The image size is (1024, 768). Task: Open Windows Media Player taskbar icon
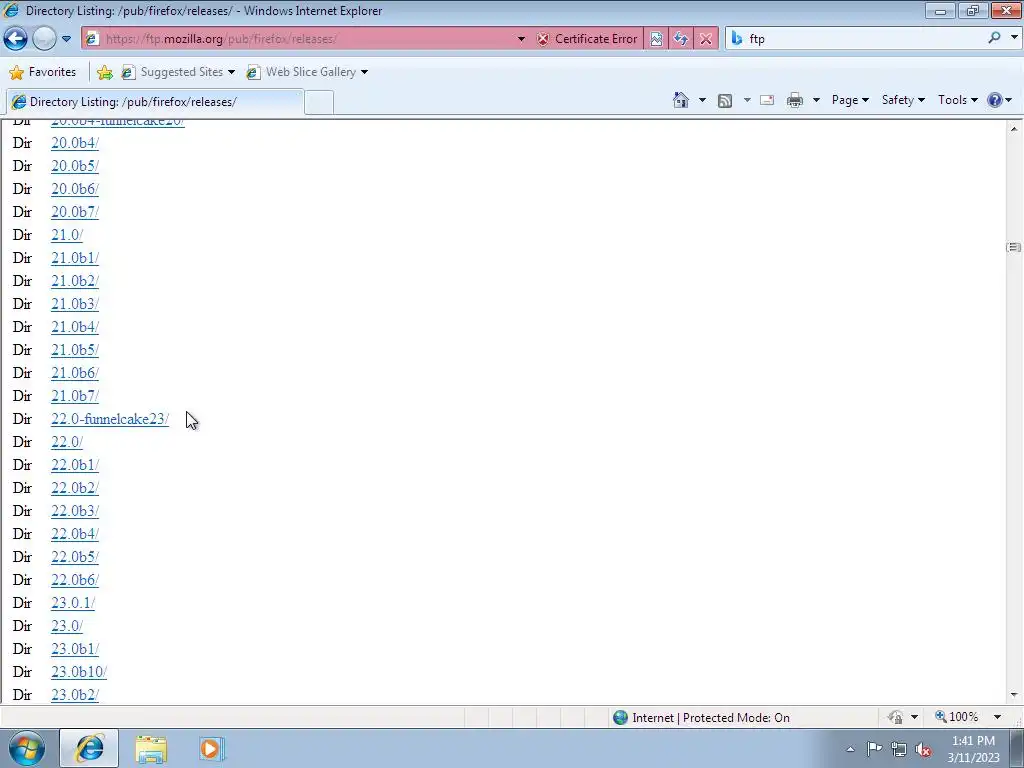coord(211,748)
